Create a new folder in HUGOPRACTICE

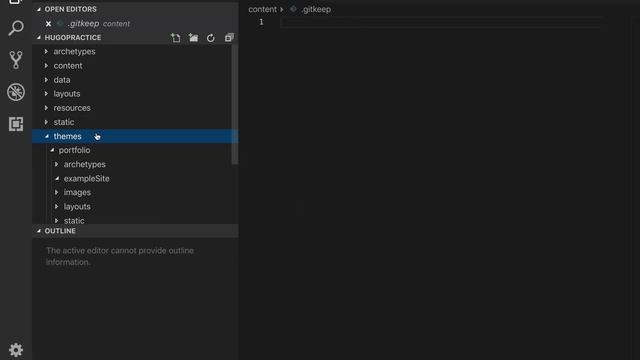[193, 38]
